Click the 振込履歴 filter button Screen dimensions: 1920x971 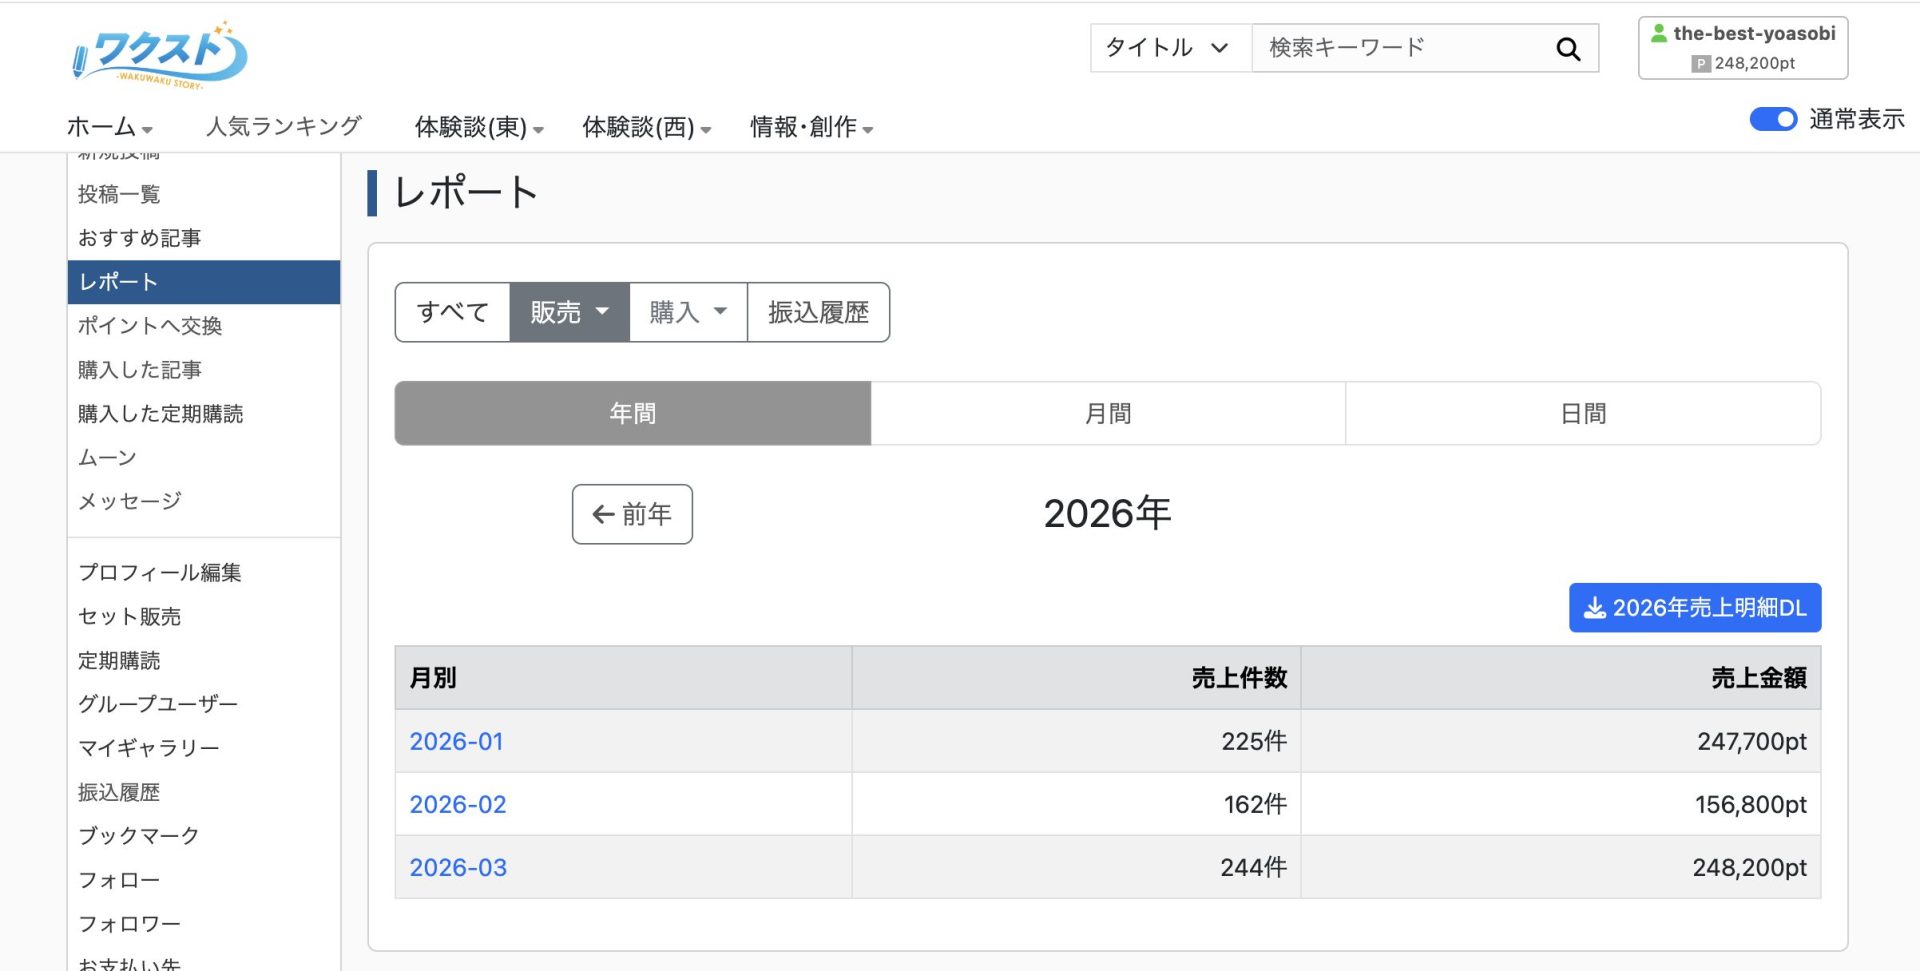[817, 311]
